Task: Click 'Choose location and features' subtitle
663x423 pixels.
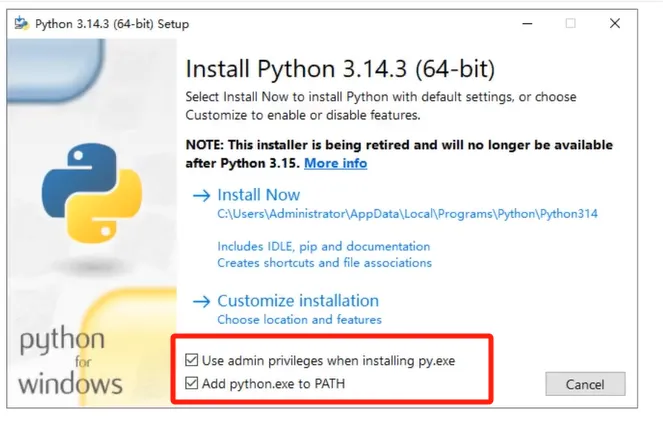Action: [x=299, y=320]
